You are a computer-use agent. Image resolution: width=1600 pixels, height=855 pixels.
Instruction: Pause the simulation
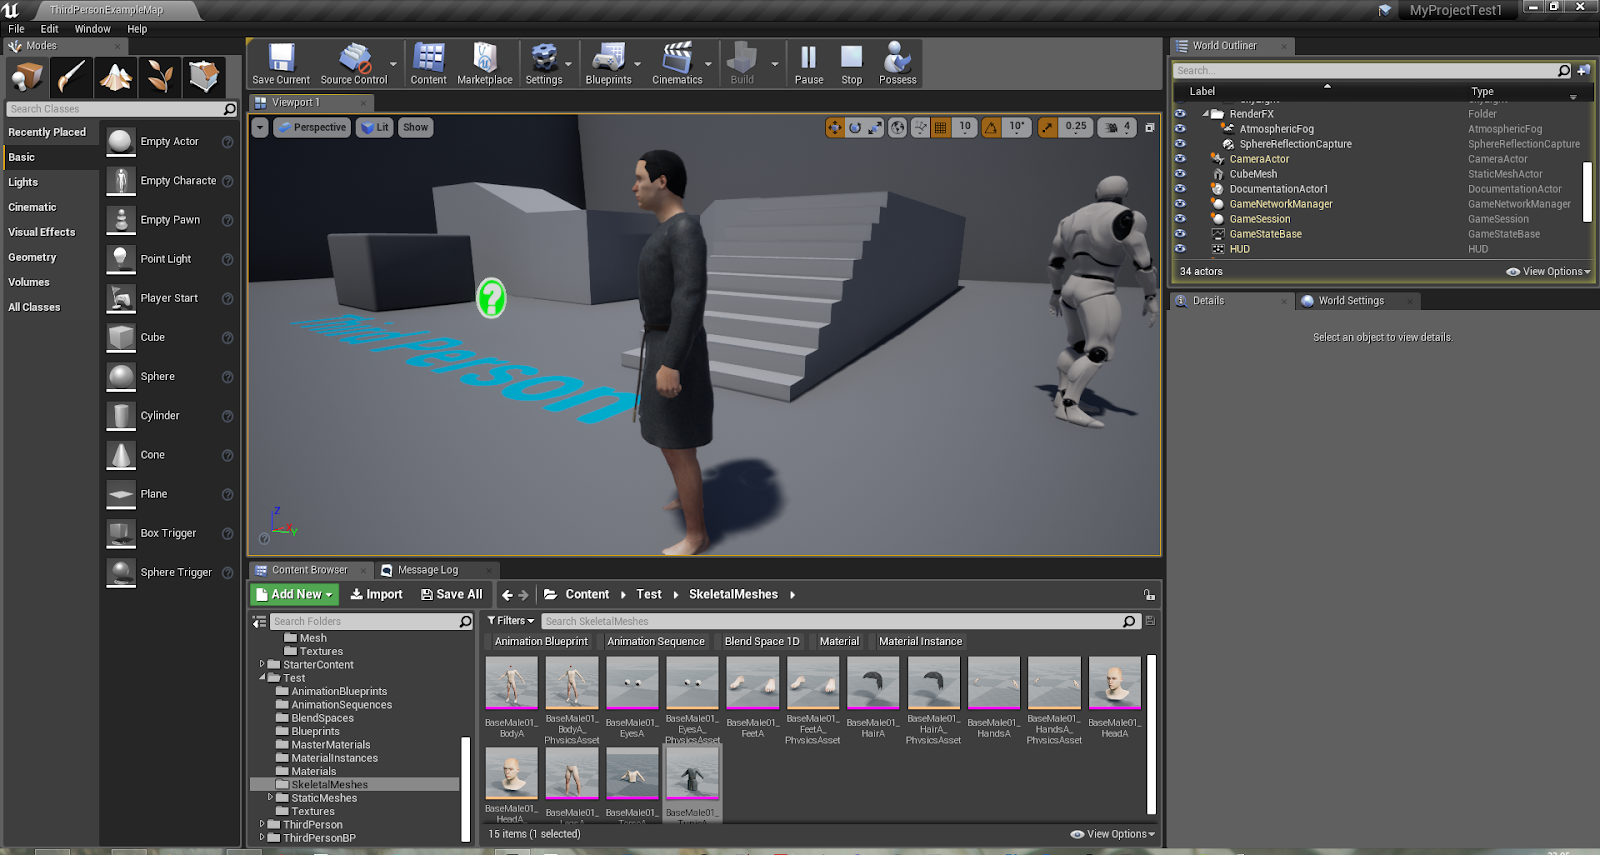click(x=809, y=64)
